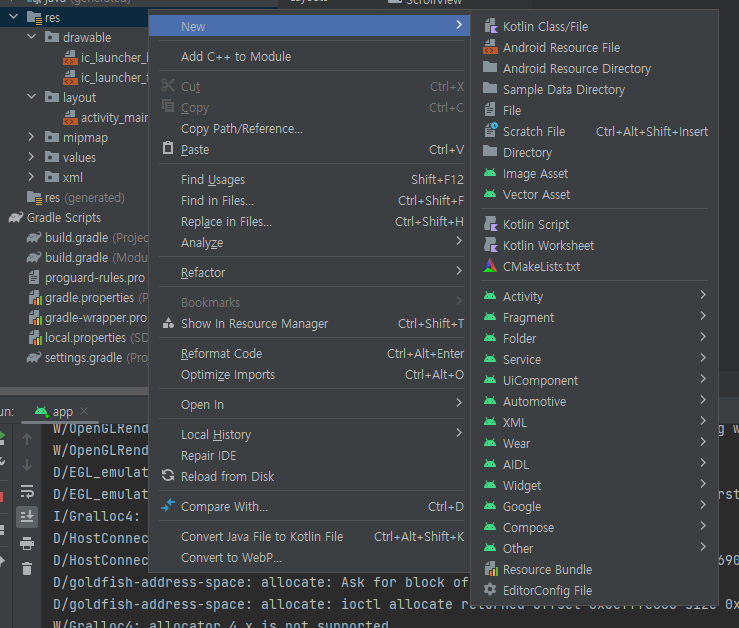Click the File icon in New submenu
739x628 pixels.
point(490,110)
